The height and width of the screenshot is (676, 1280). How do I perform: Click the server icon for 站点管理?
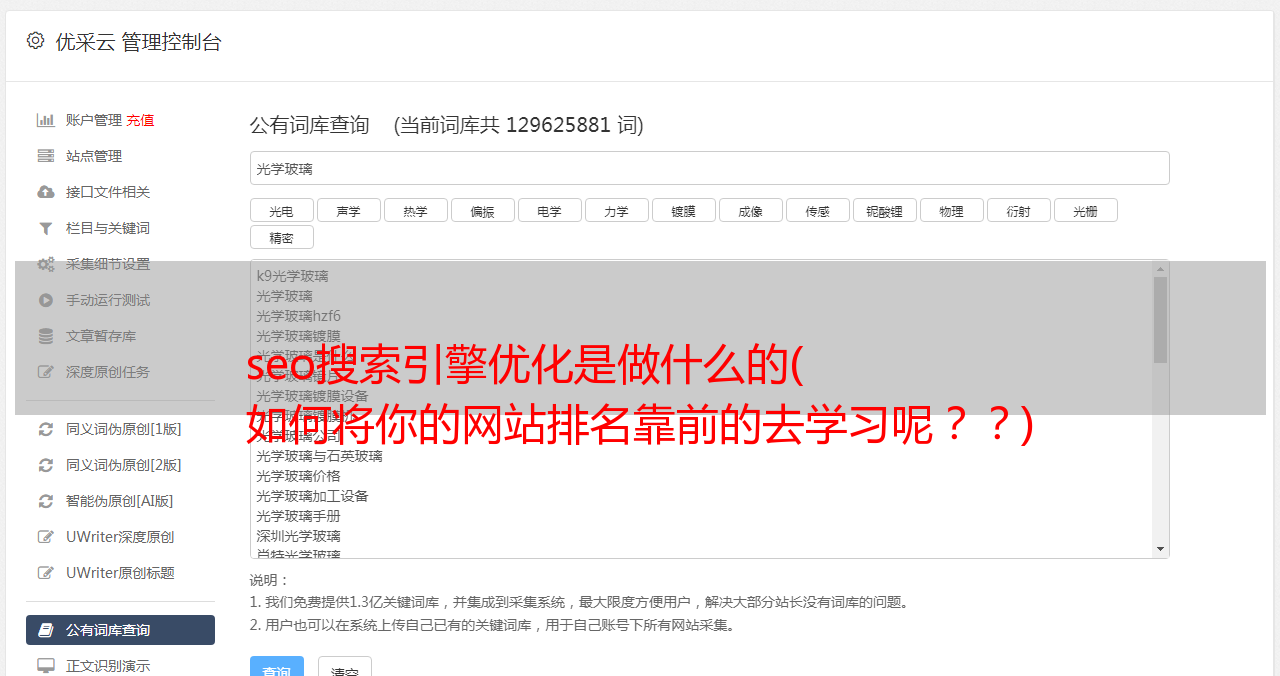tap(45, 156)
